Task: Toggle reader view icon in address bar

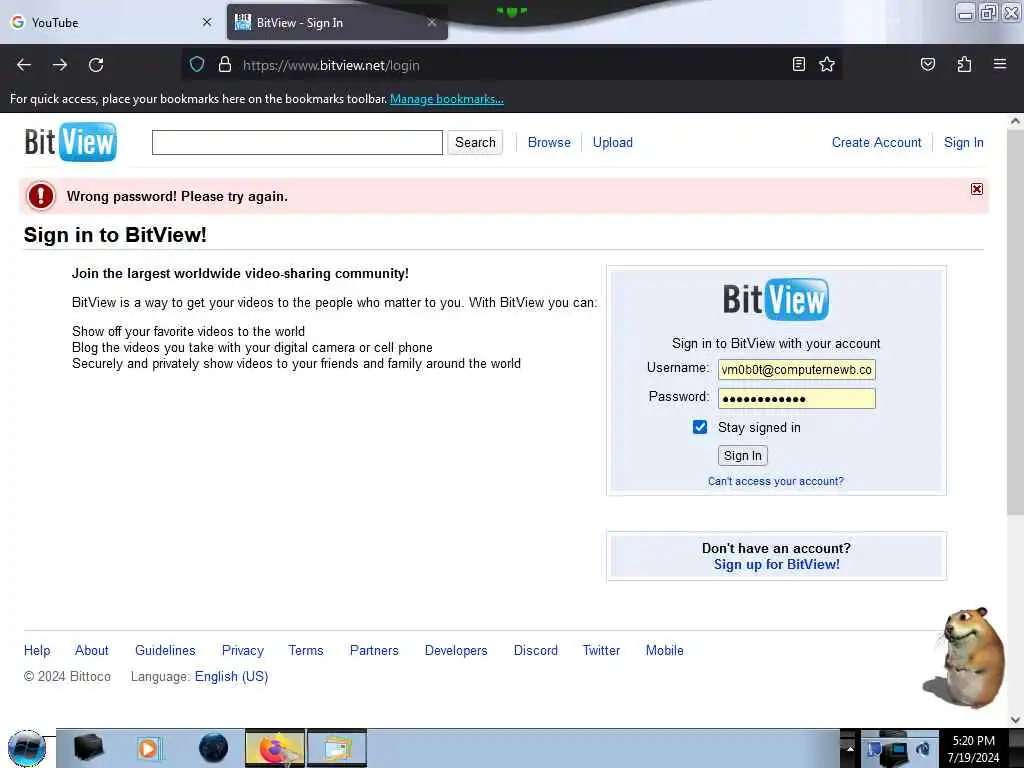Action: (x=799, y=64)
